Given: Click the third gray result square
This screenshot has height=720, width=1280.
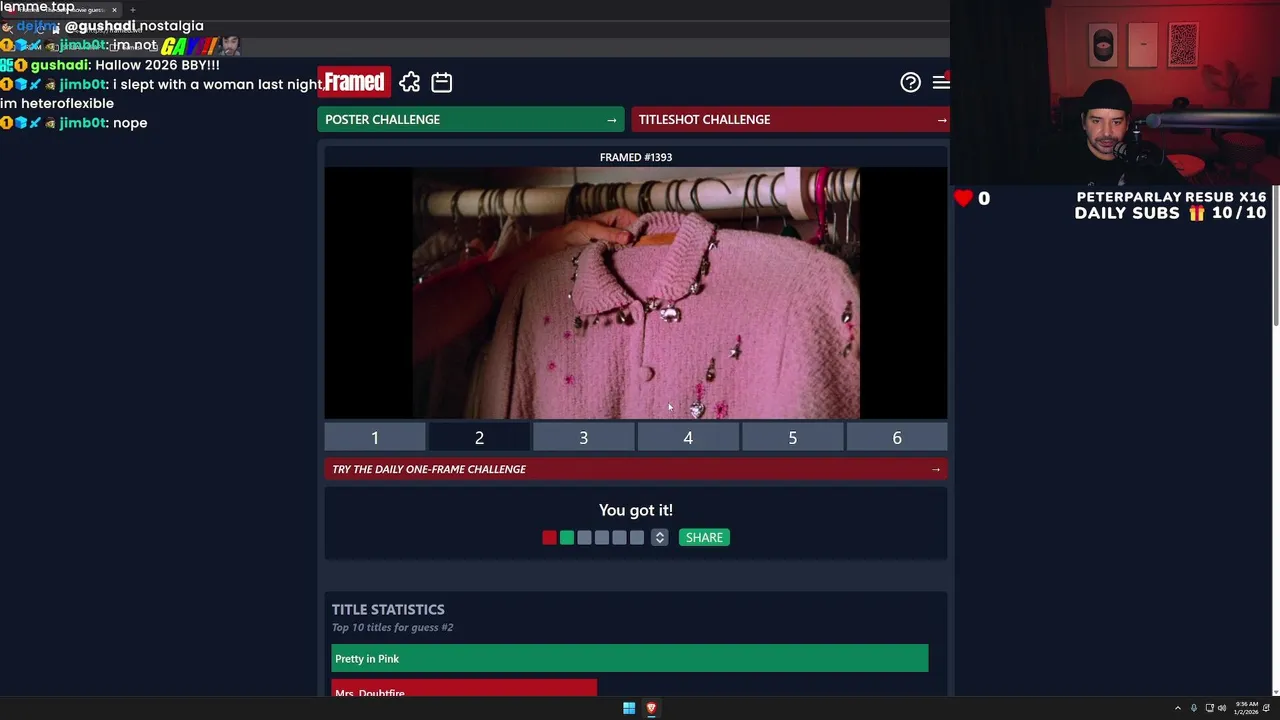Looking at the screenshot, I should (584, 538).
